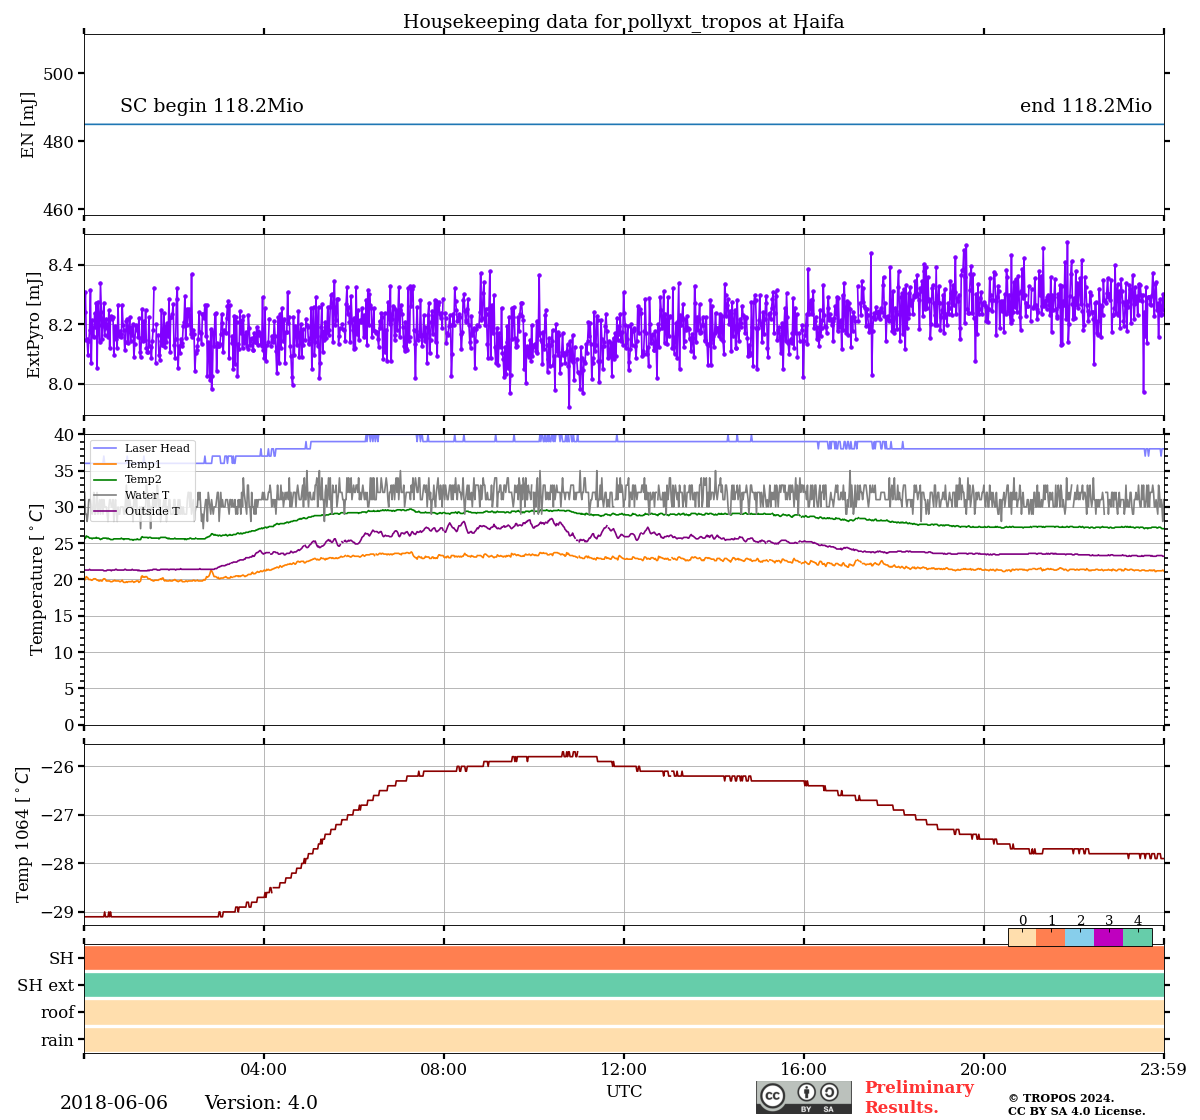
Task: Click the Temp1 legend entry
Action: [x=128, y=464]
